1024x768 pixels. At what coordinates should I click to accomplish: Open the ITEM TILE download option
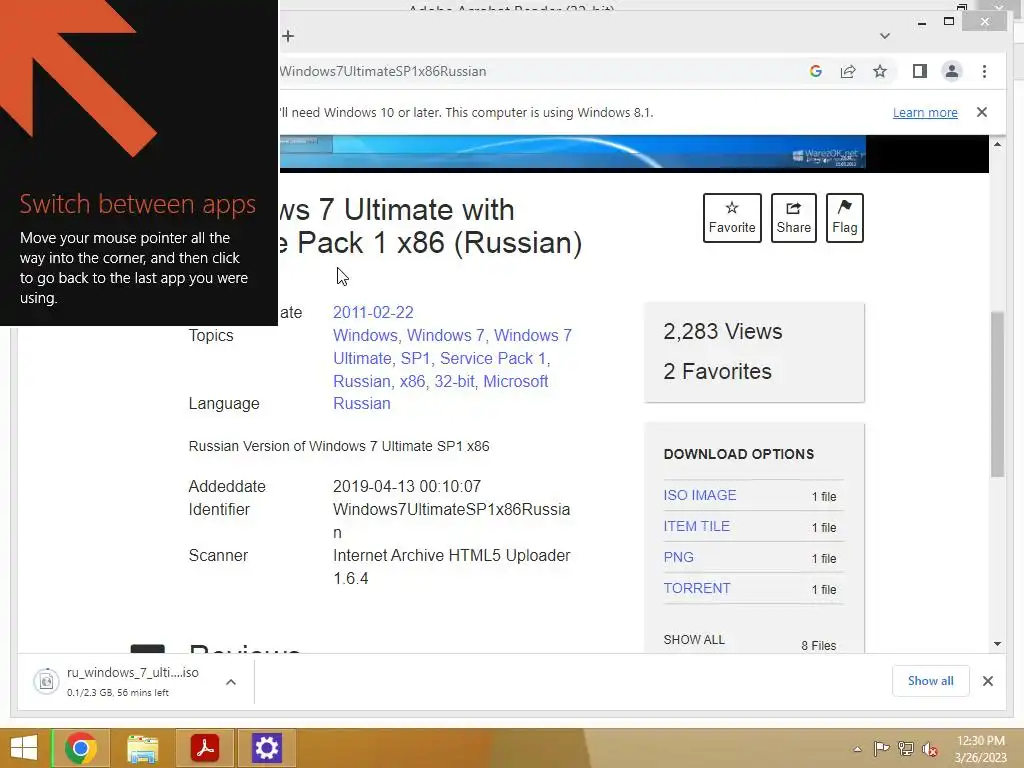[696, 526]
